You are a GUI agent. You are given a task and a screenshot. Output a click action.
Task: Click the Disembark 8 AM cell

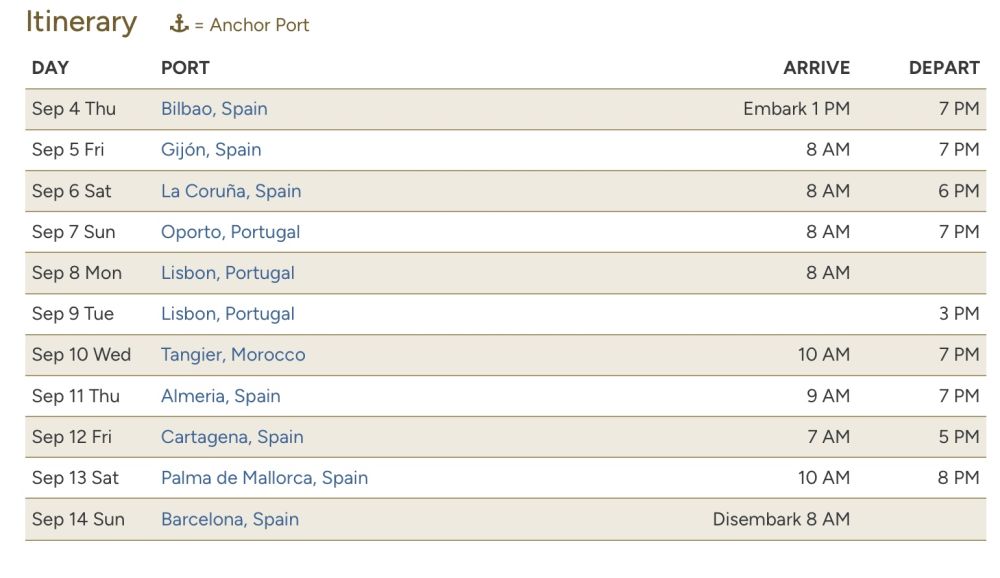click(x=781, y=519)
